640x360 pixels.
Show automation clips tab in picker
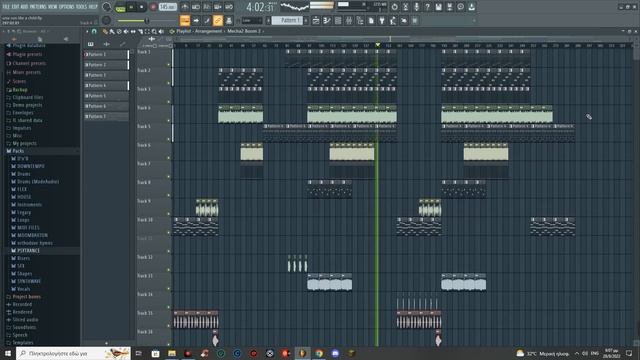(x=122, y=44)
